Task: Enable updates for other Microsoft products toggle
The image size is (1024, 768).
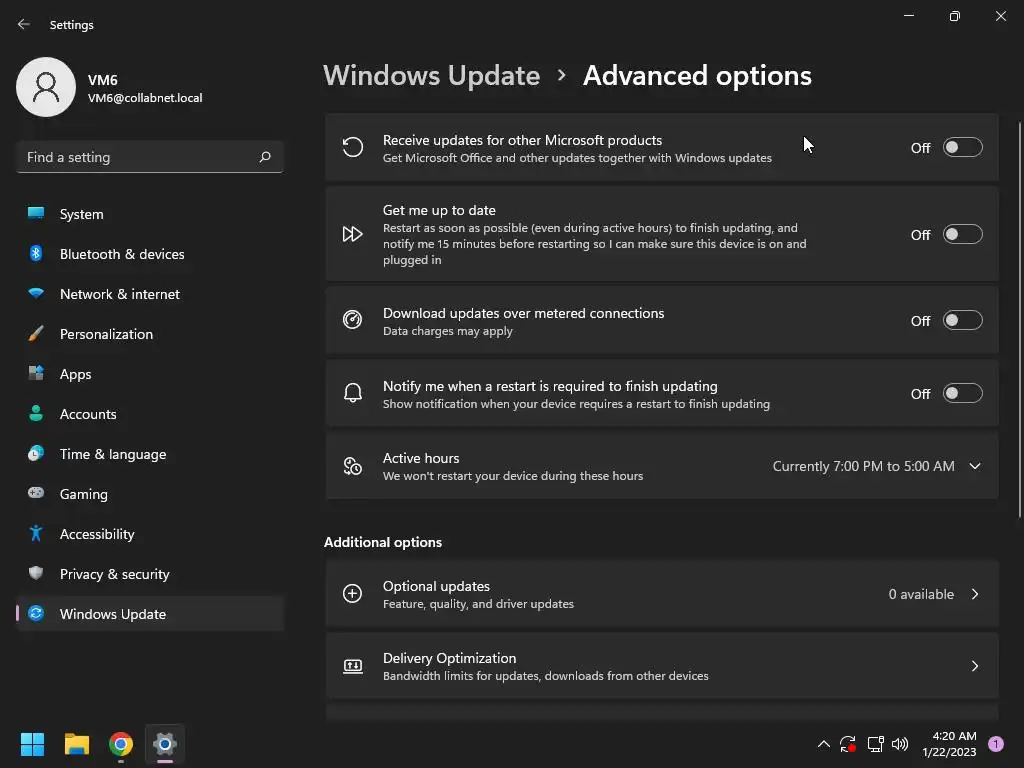Action: [x=963, y=148]
